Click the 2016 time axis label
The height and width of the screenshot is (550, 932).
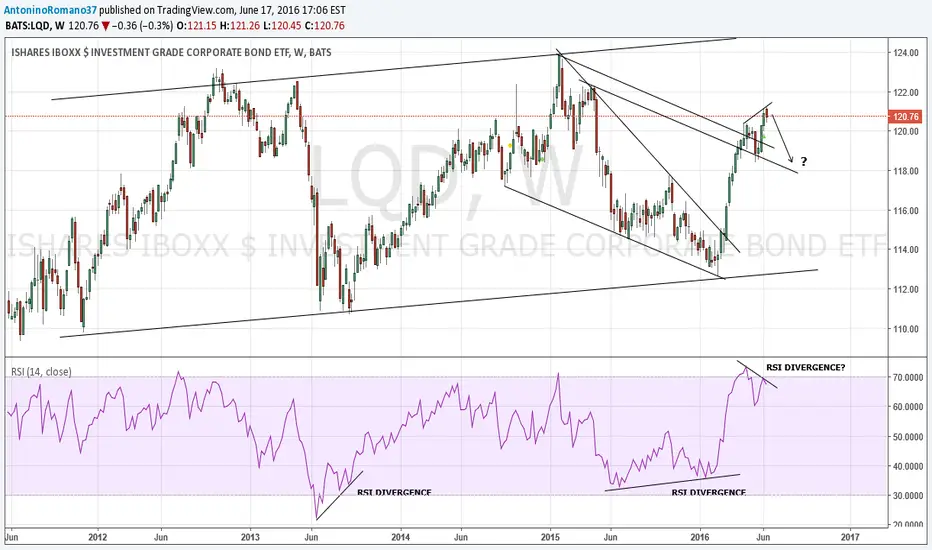tap(700, 537)
